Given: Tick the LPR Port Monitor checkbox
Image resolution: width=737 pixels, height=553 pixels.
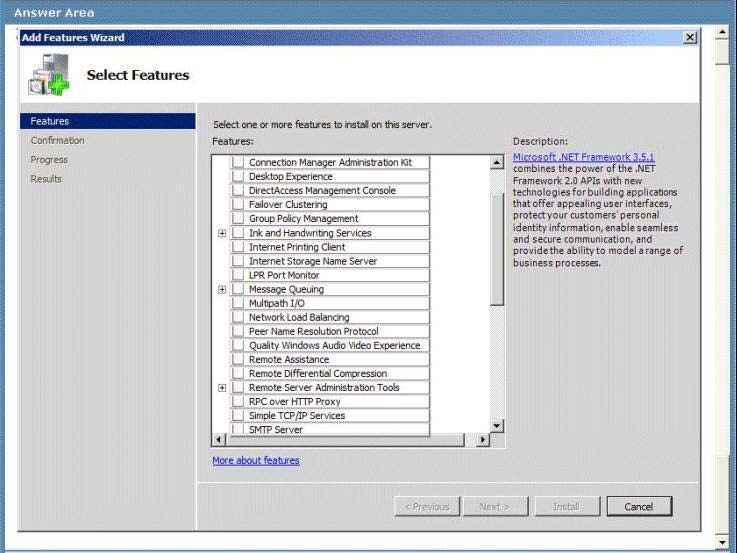Looking at the screenshot, I should click(238, 275).
